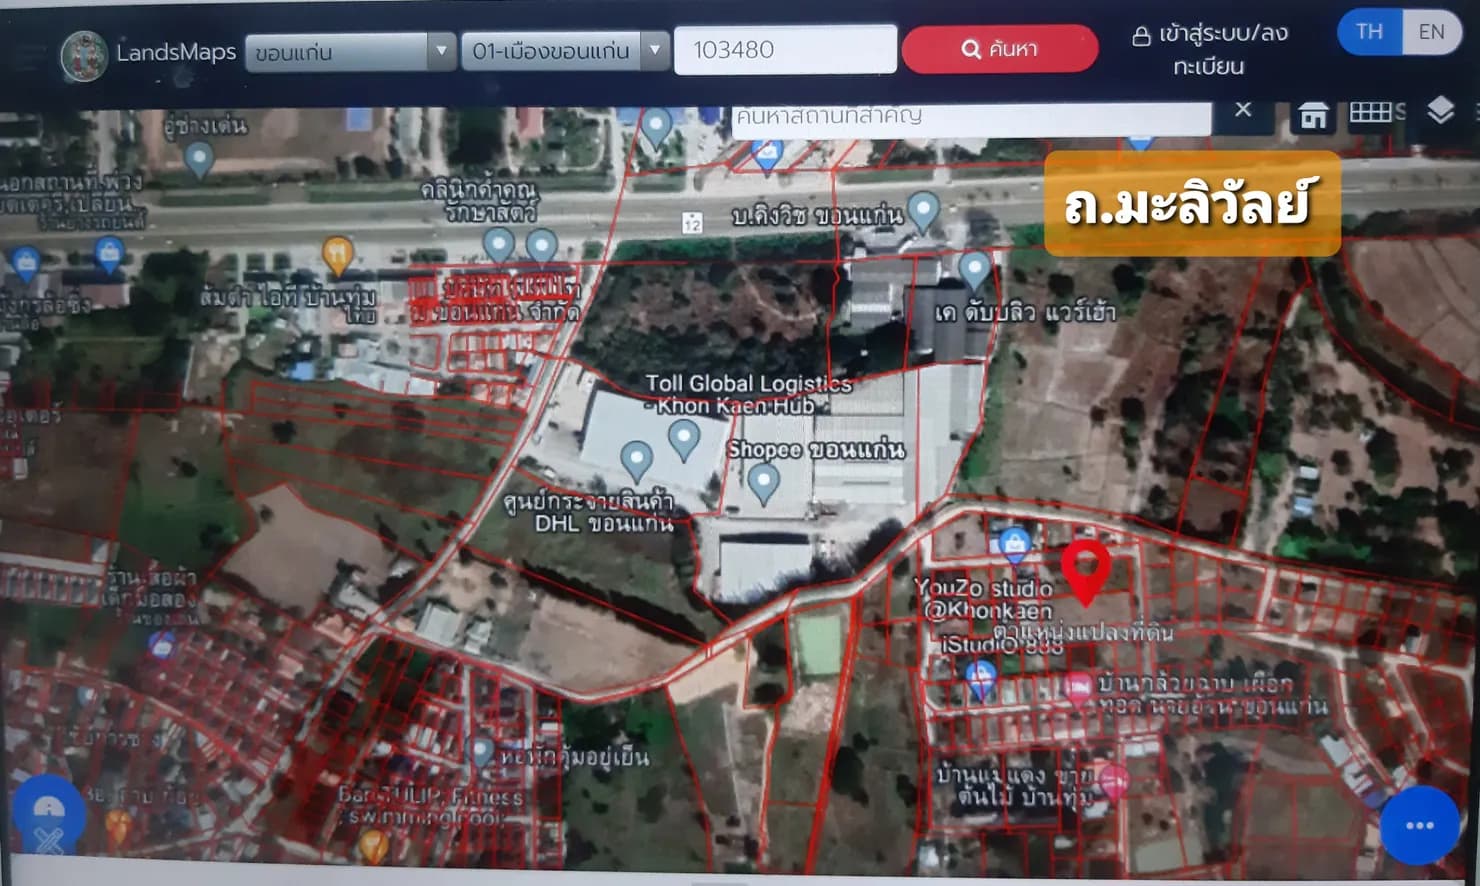Click the government office building icon

click(x=1314, y=116)
